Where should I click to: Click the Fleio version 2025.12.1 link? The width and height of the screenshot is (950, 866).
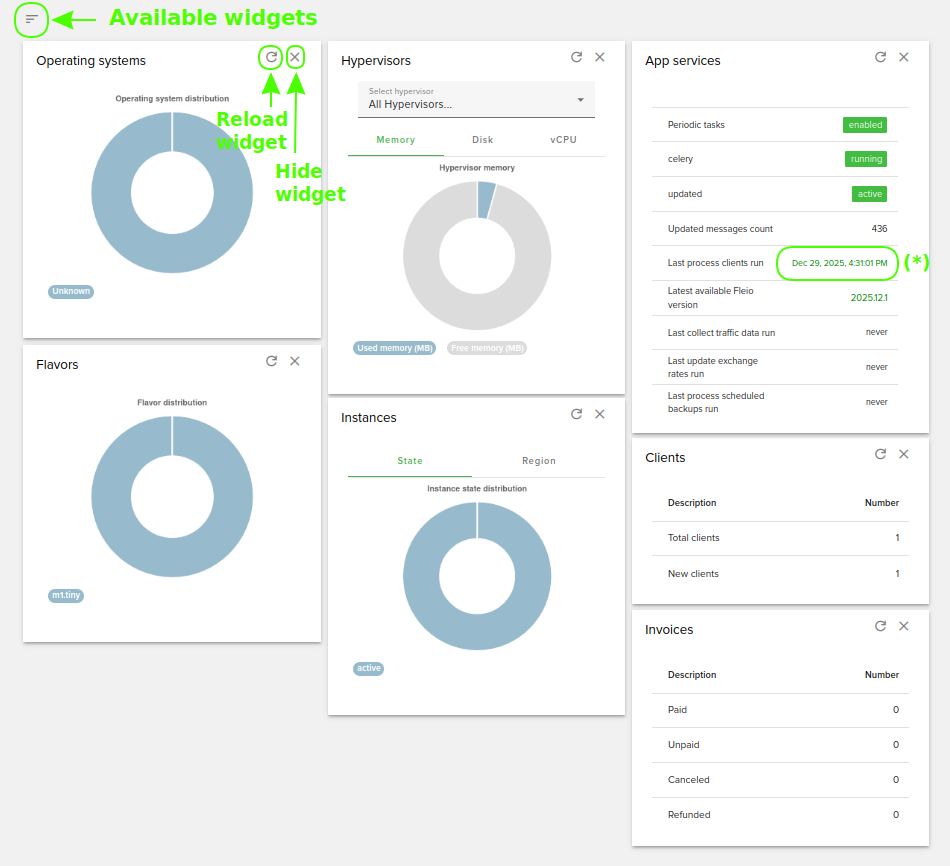tap(868, 298)
